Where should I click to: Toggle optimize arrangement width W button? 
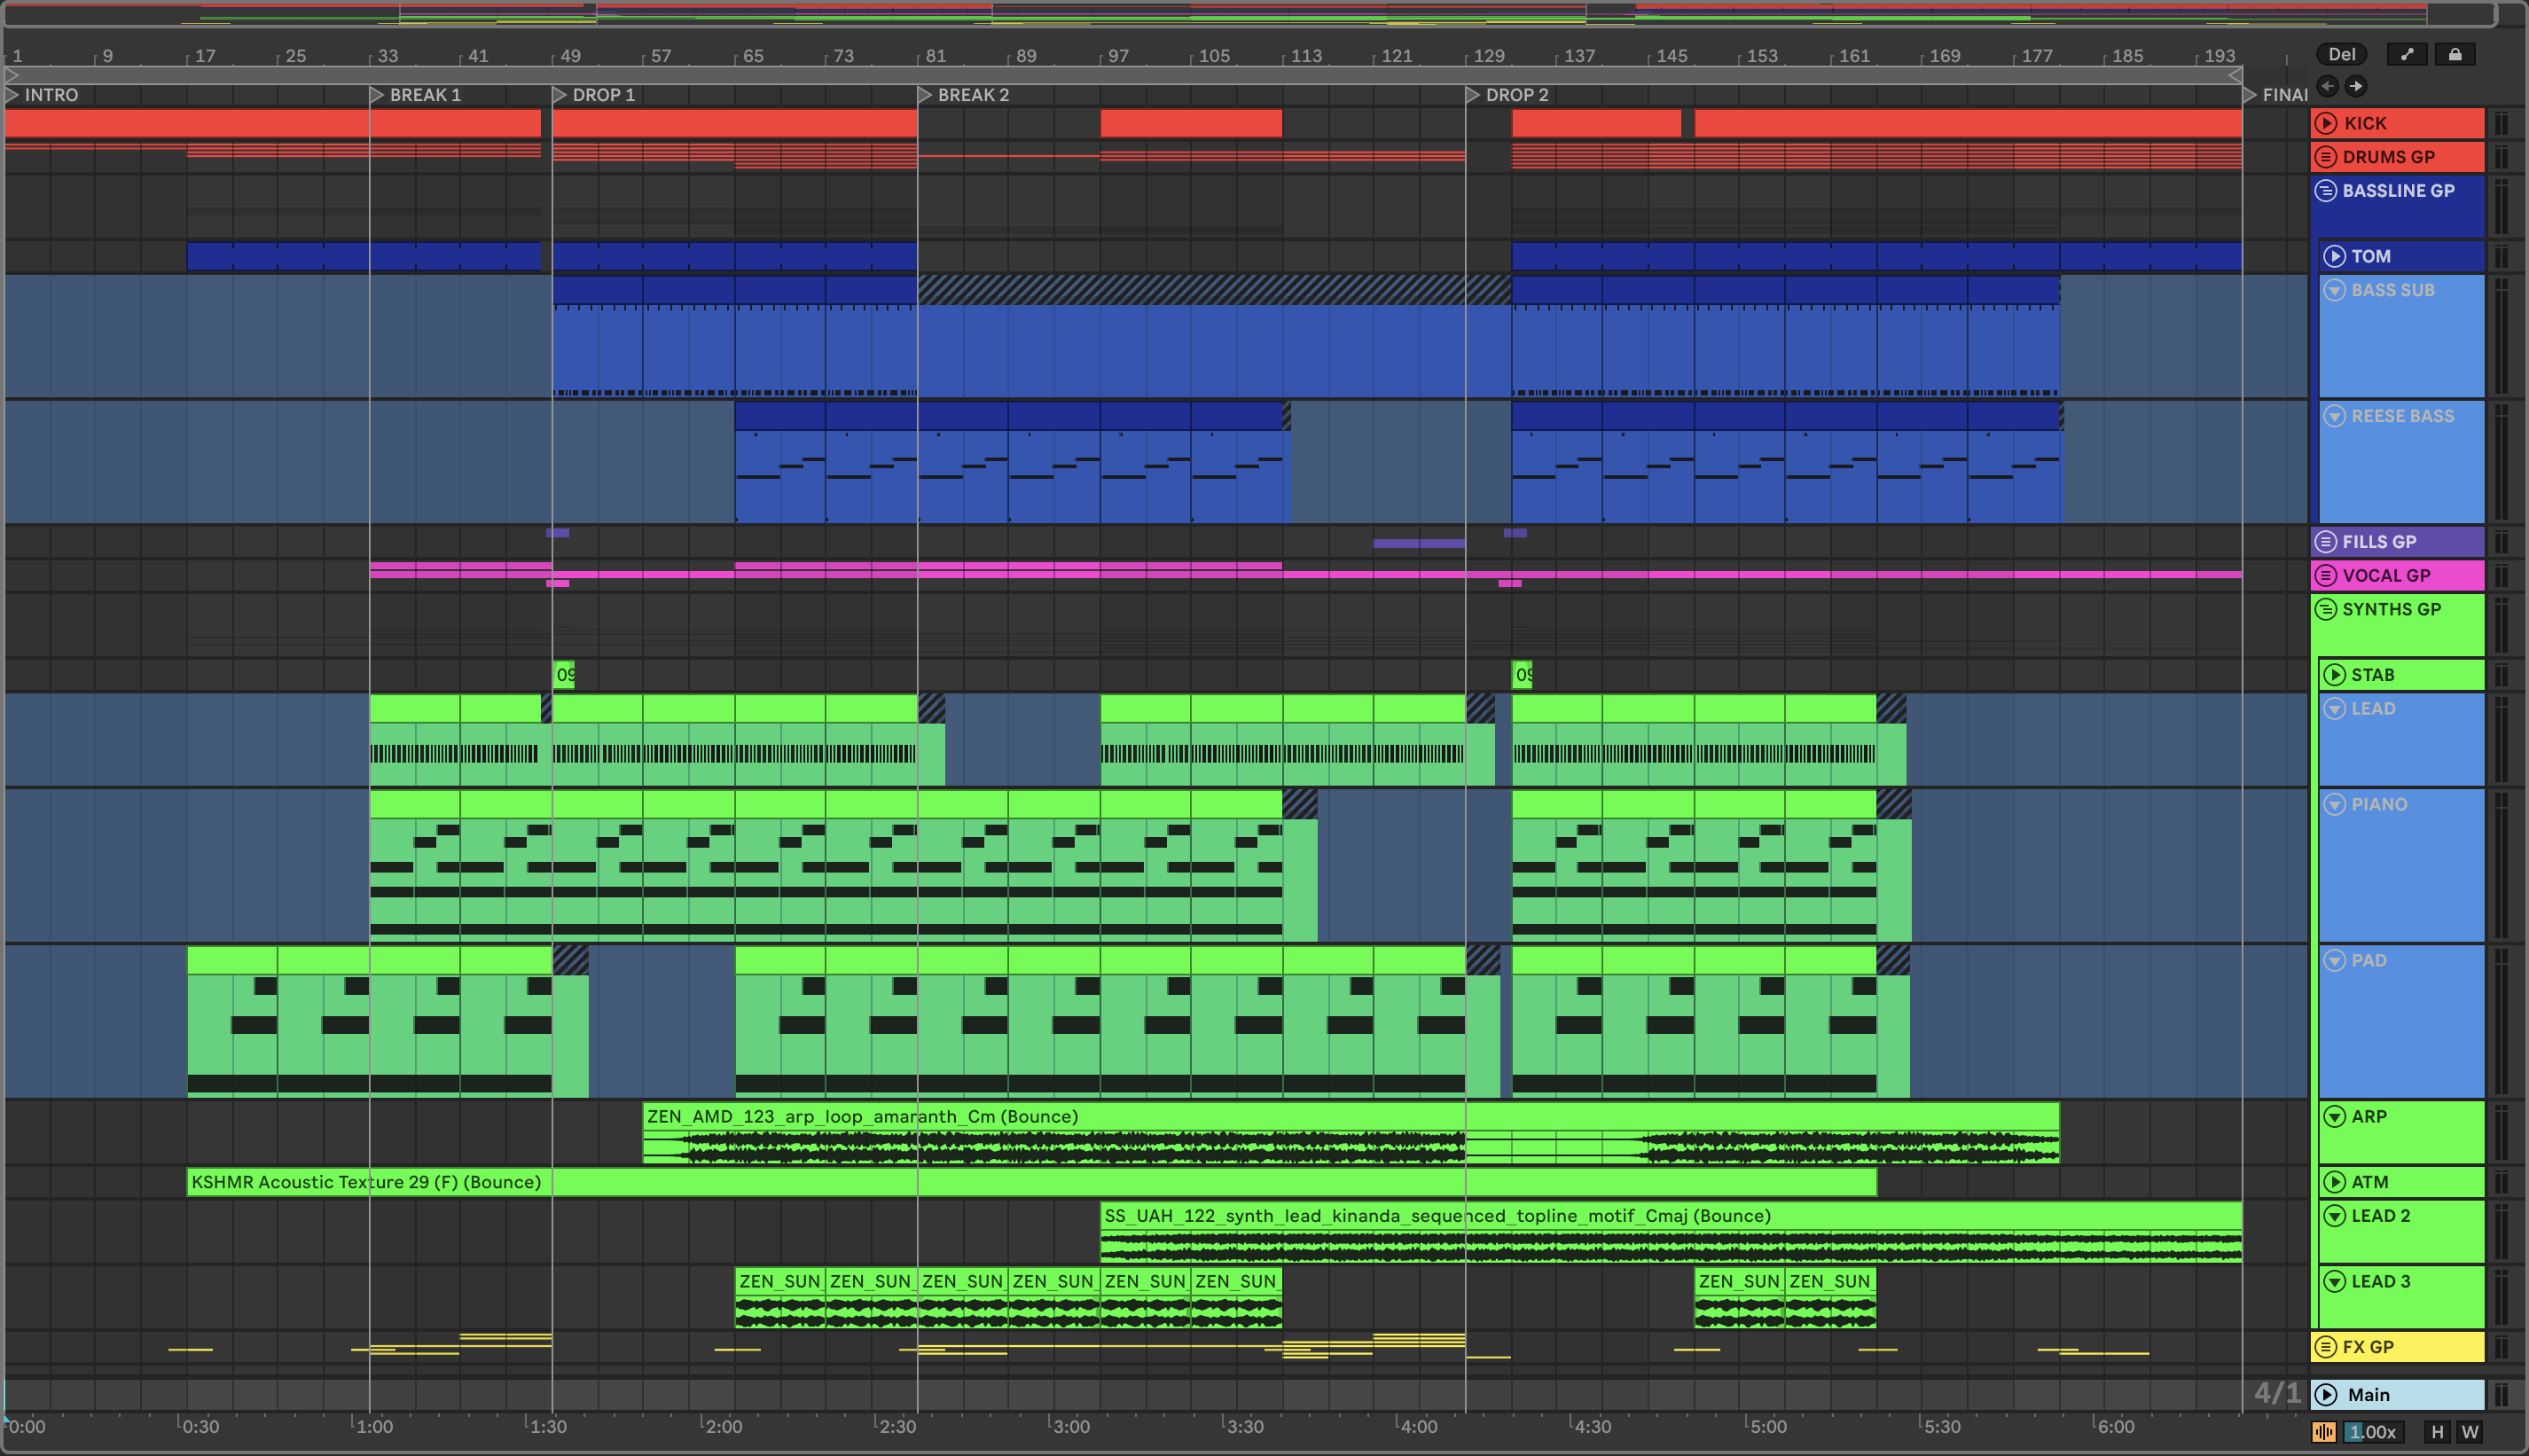tap(2470, 1432)
